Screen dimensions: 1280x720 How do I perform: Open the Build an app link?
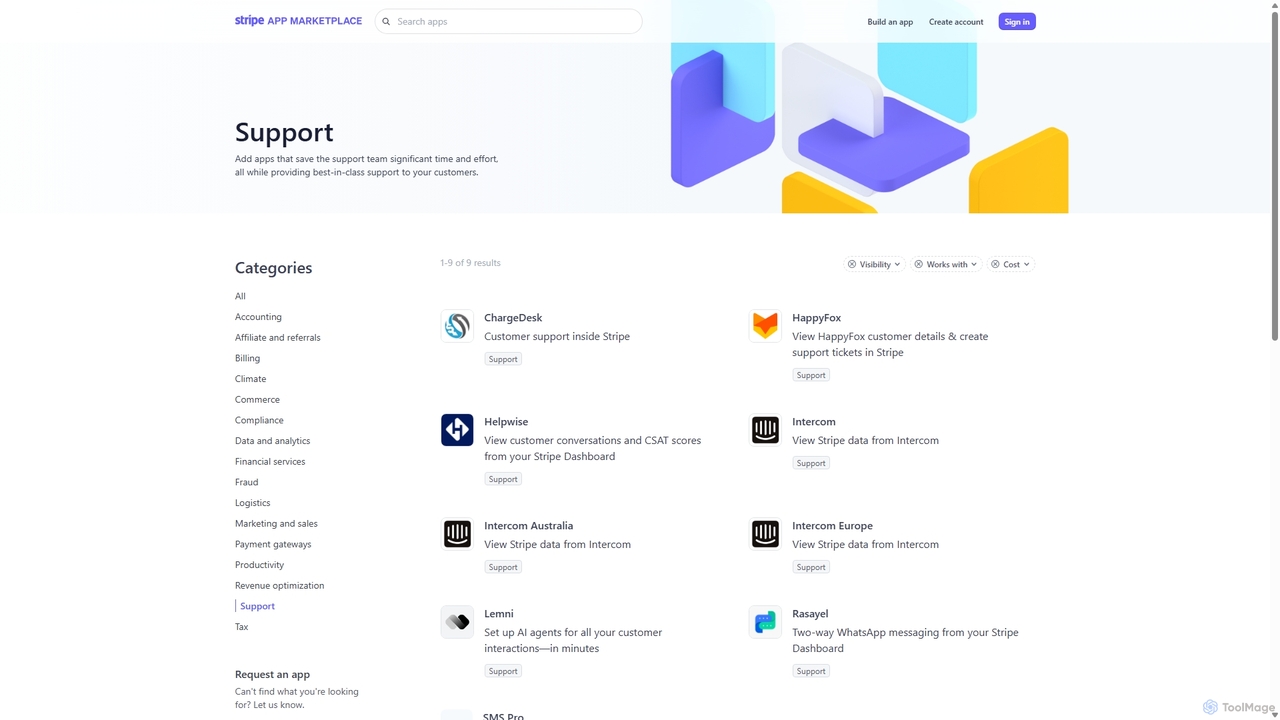[890, 22]
